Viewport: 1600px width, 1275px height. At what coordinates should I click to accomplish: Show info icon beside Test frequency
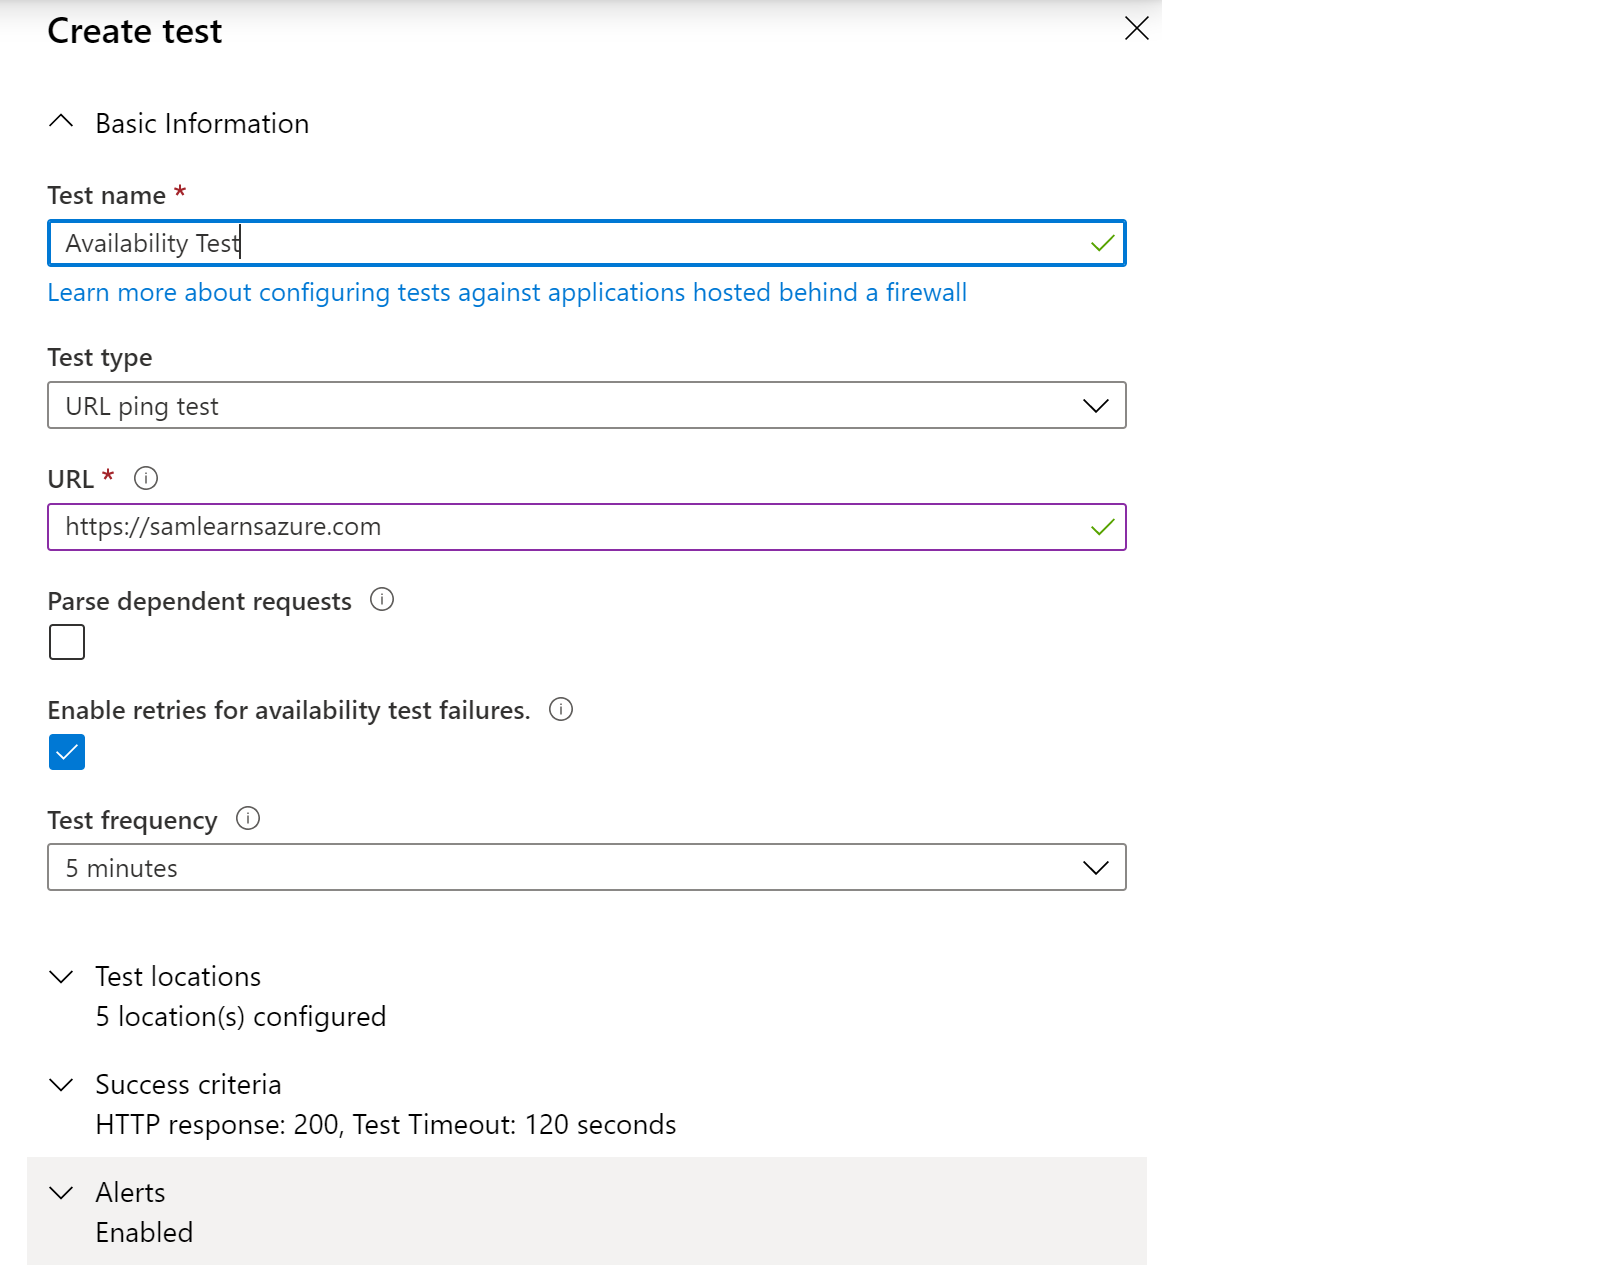pos(248,818)
